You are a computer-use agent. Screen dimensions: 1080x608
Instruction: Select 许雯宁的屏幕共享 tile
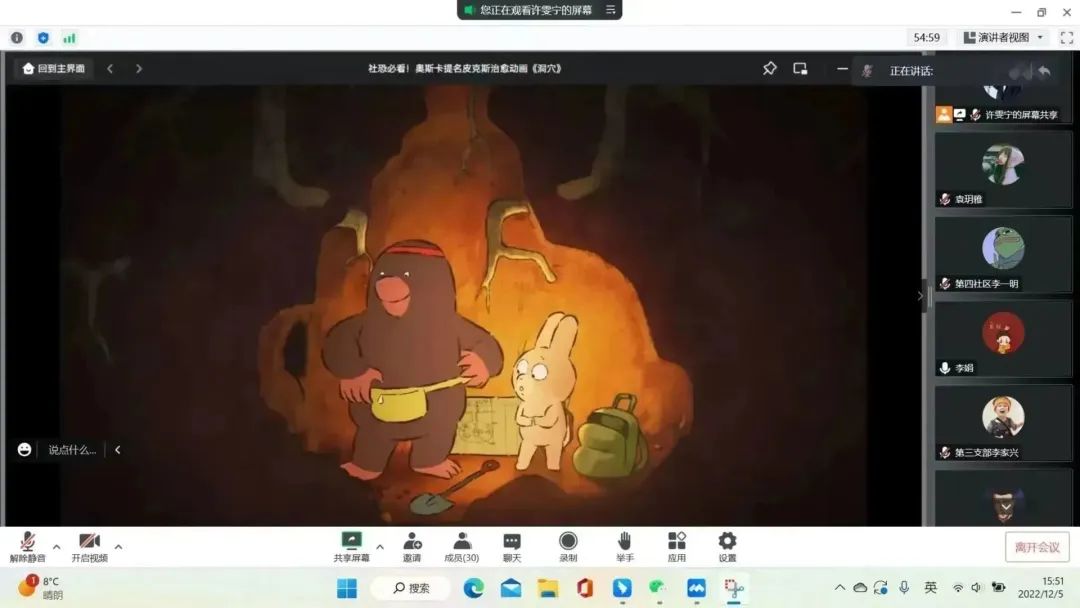(1003, 105)
